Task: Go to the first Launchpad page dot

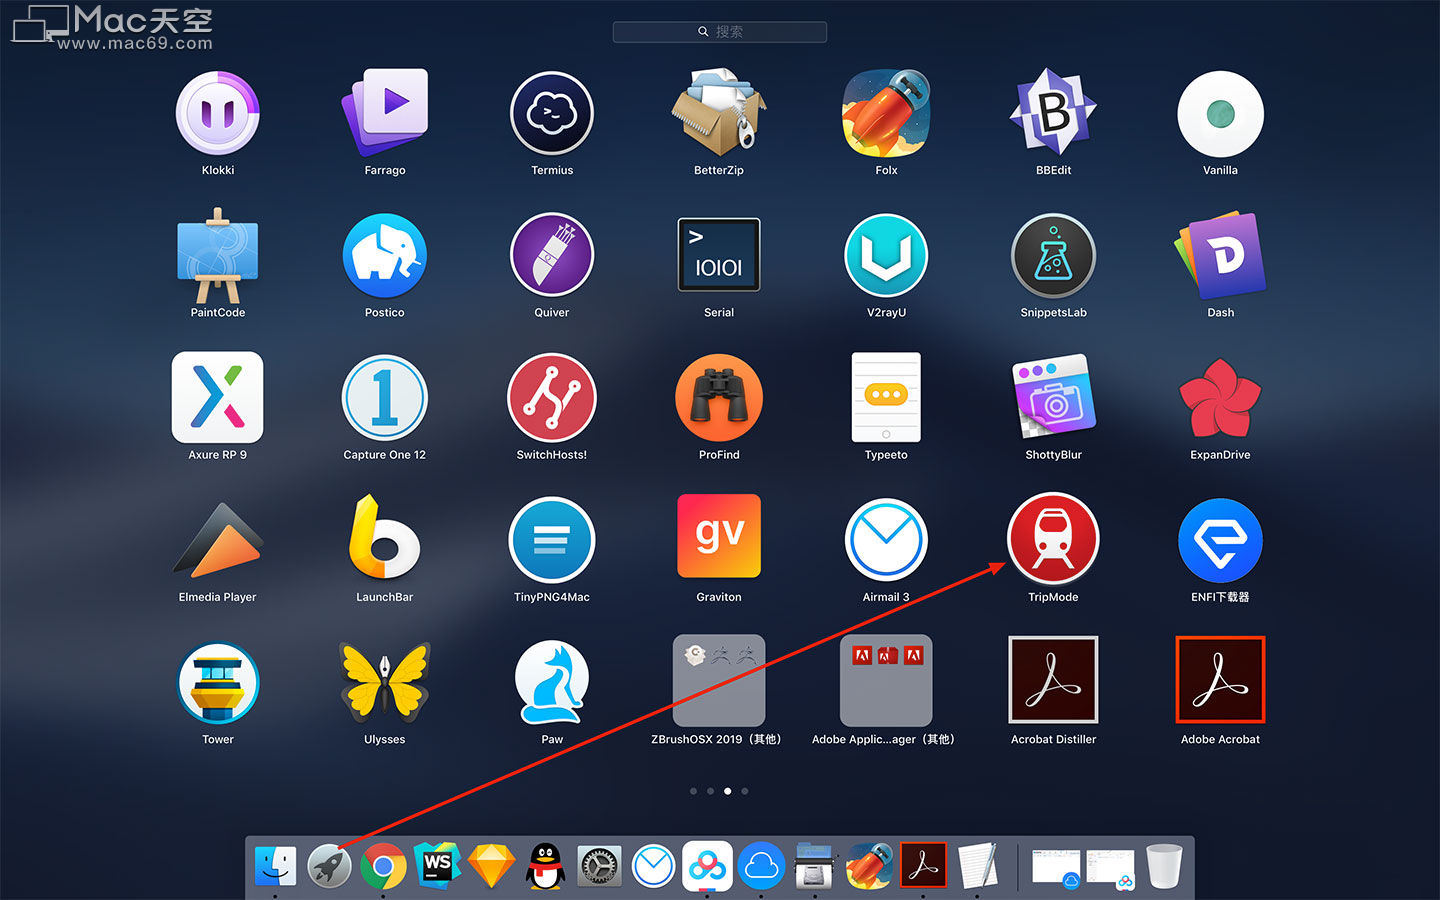Action: (x=693, y=791)
